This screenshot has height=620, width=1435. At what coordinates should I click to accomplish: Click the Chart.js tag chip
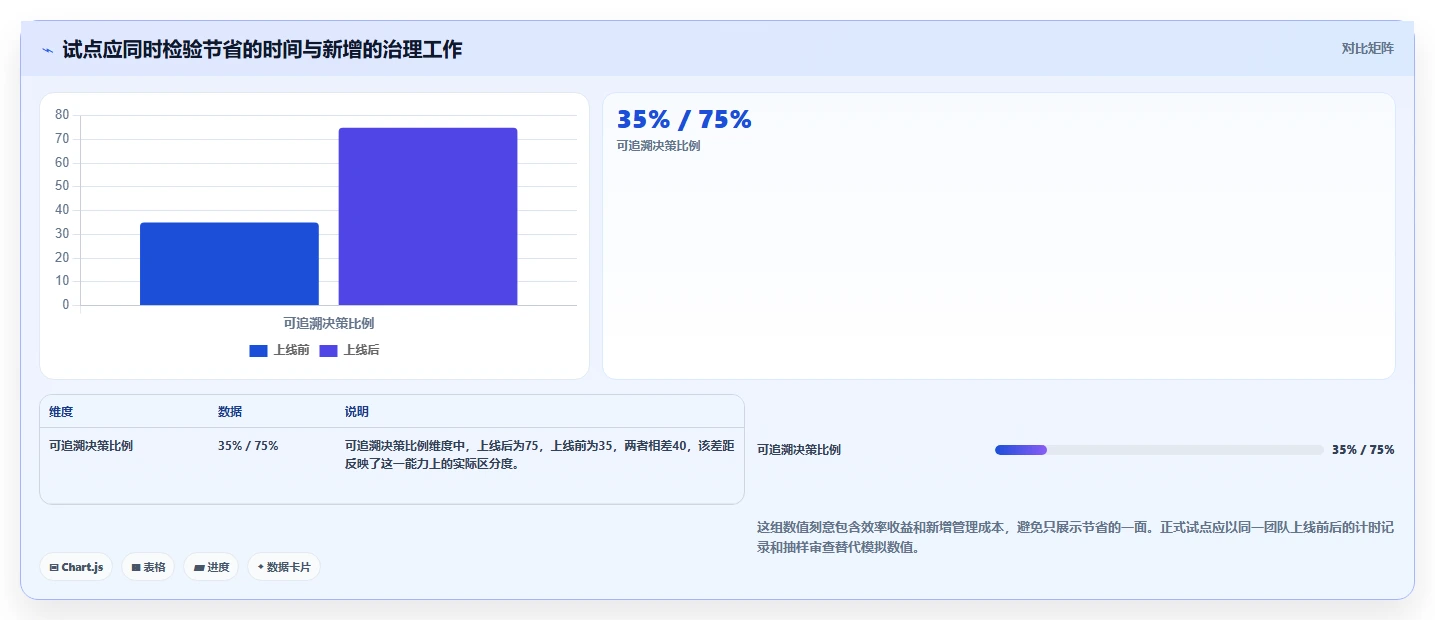pos(77,567)
